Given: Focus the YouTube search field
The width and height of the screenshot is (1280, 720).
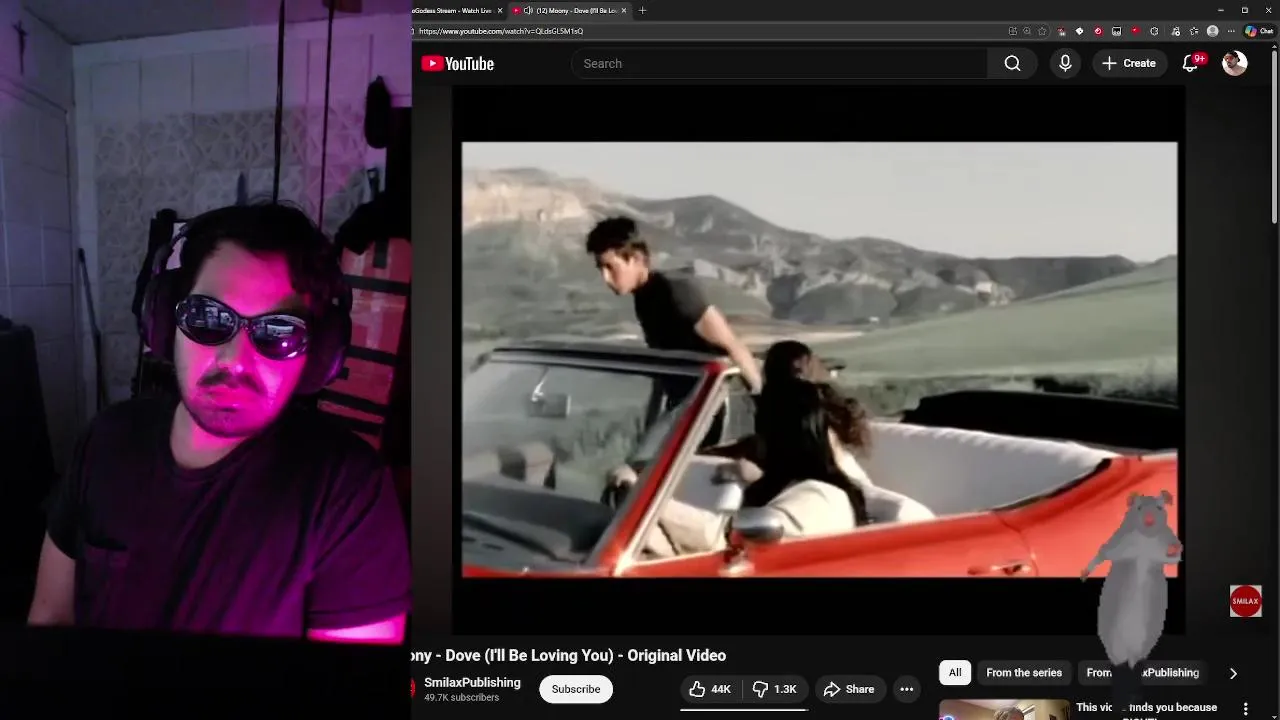Looking at the screenshot, I should point(779,63).
